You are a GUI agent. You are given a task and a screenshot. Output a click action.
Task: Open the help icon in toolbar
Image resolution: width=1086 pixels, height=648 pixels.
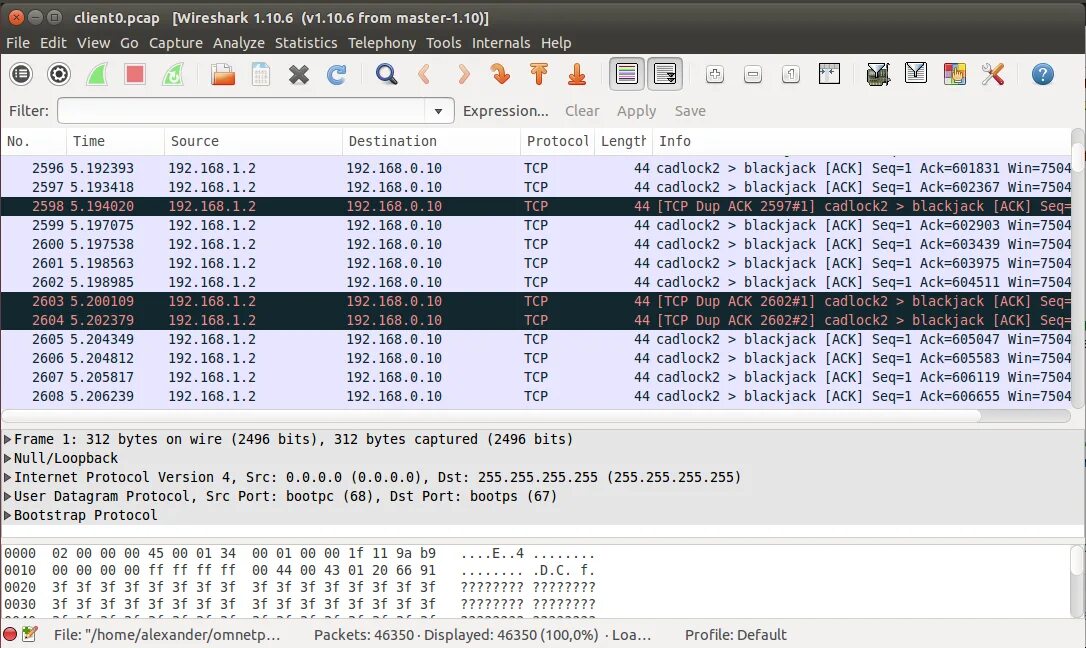(1042, 74)
